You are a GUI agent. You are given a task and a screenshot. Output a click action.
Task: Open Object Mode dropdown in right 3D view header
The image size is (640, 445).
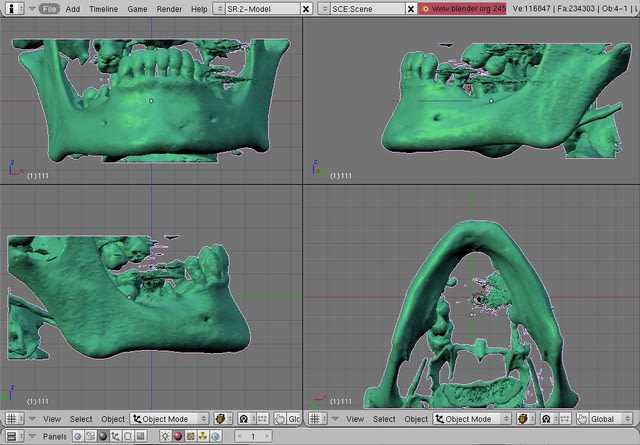tap(472, 419)
